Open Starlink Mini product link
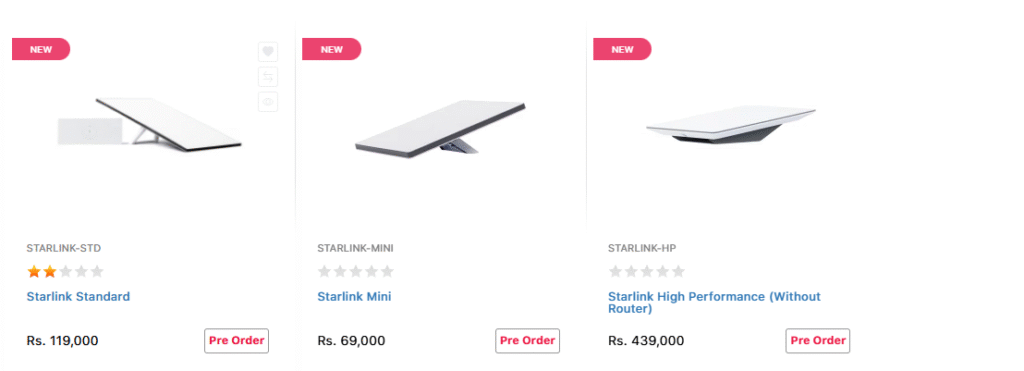The image size is (1024, 371). tap(355, 297)
